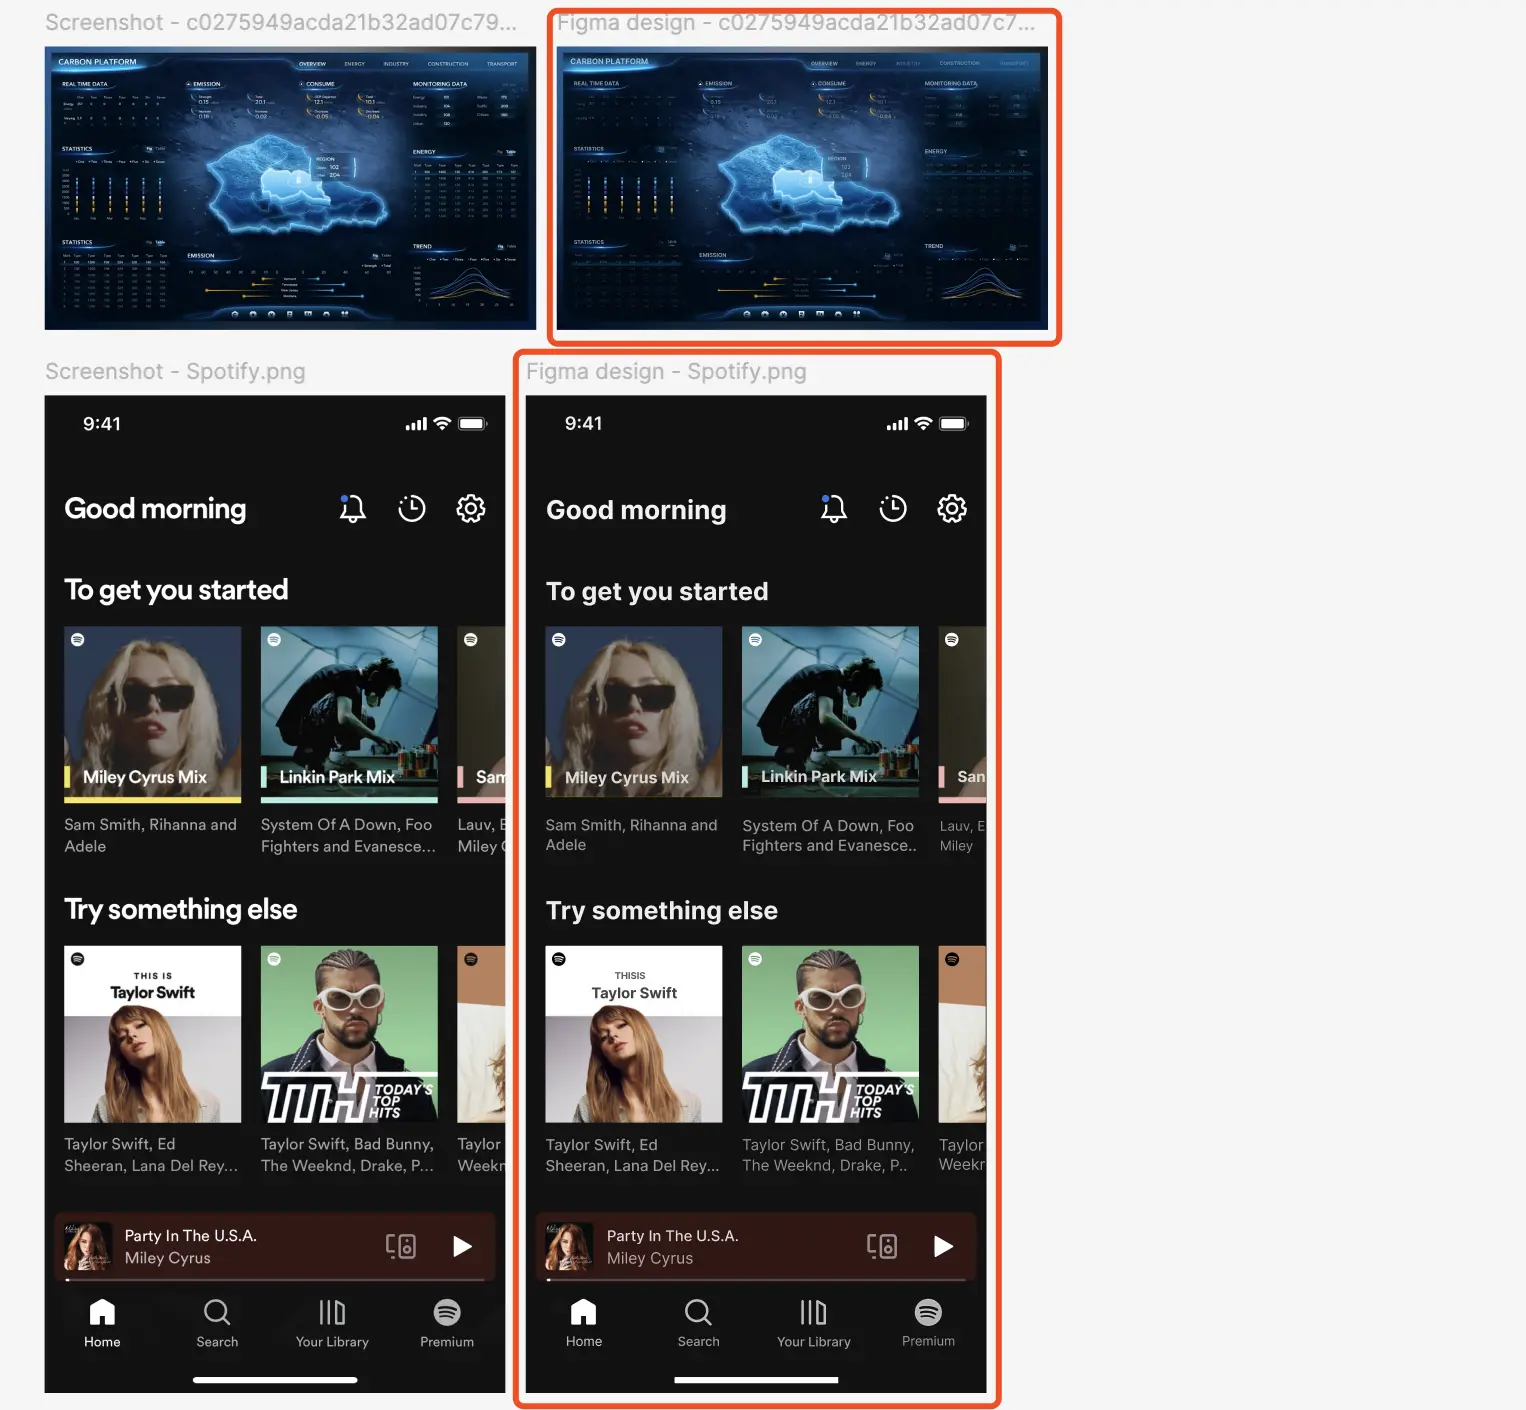The image size is (1526, 1410).
Task: Select the "Screenshot - Spotify.png" frame label
Action: 175,372
